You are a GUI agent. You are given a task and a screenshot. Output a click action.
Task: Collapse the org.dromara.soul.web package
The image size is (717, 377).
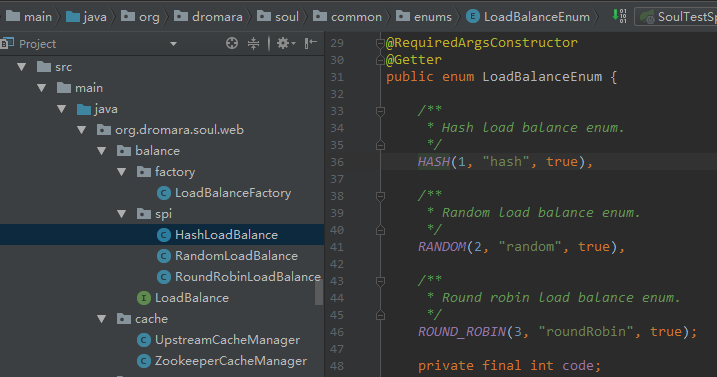[x=82, y=130]
